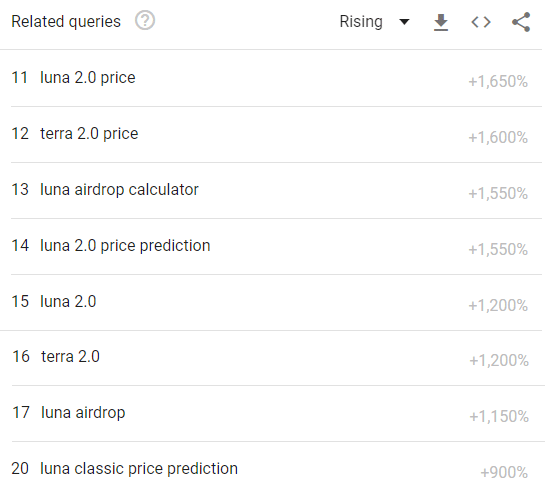Open 'luna 2.0 price prediction' query

pyautogui.click(x=125, y=246)
